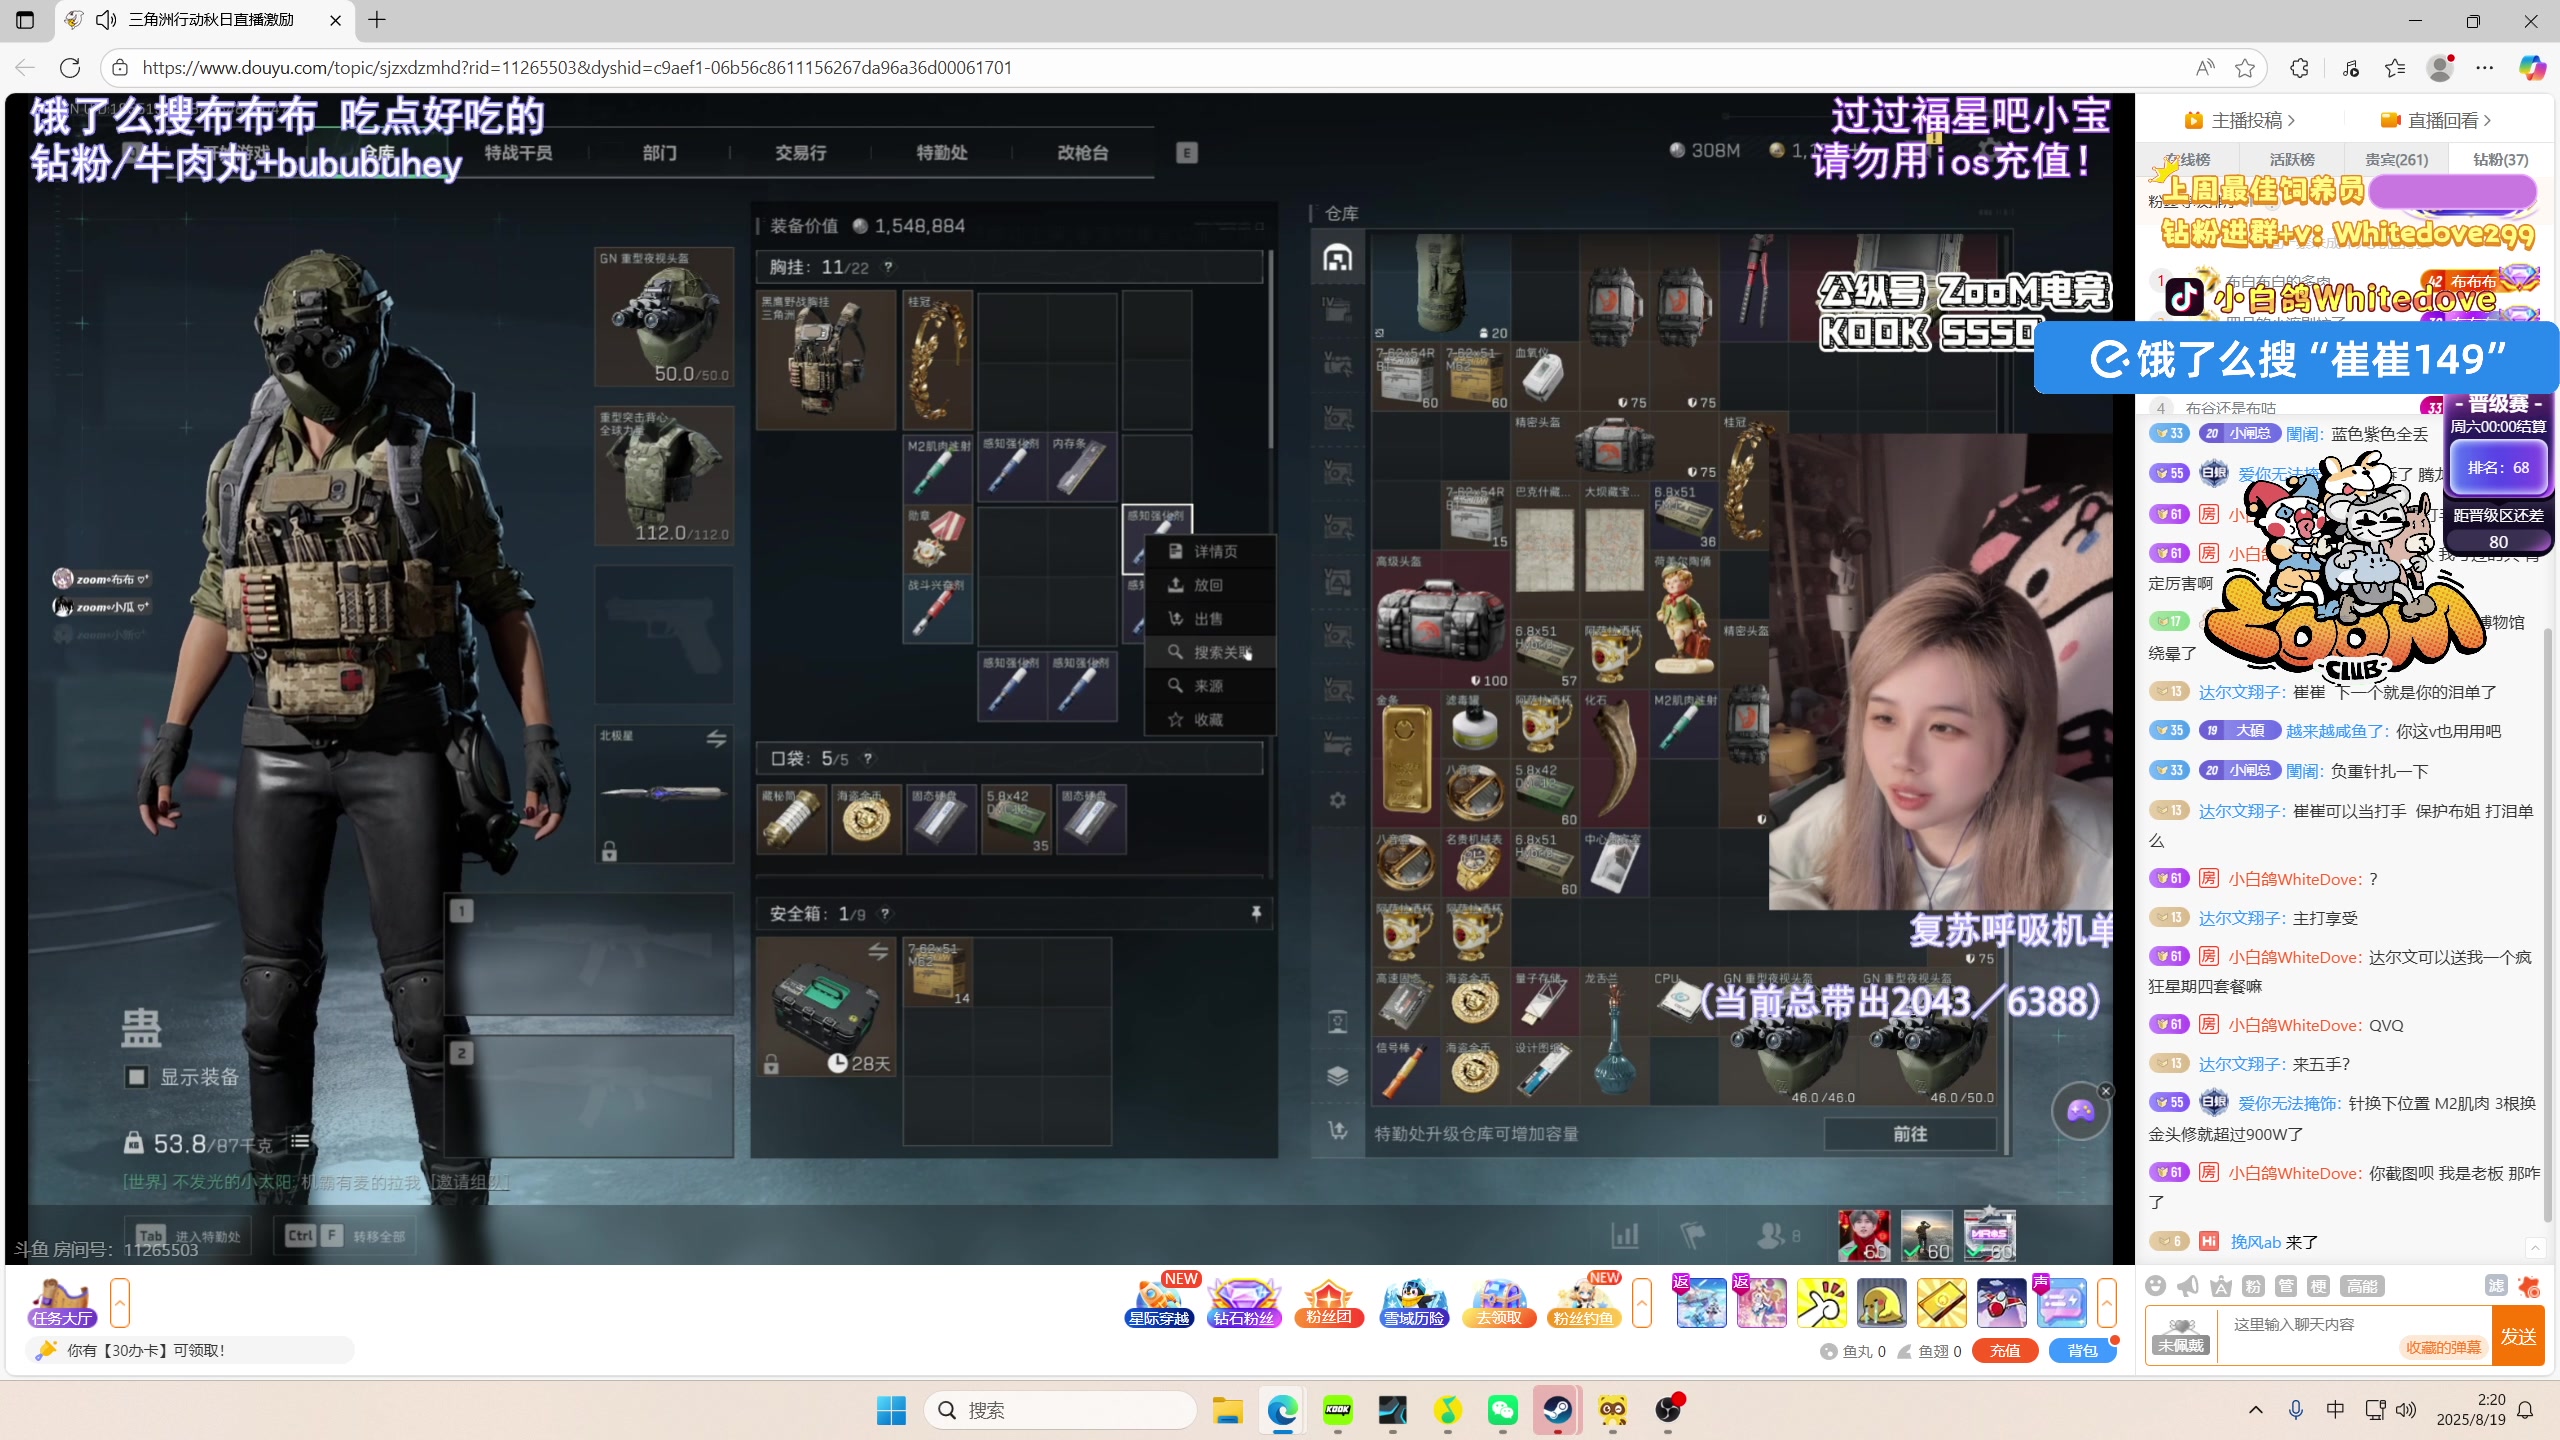Open the floating game controller icon
Viewport: 2560px width, 1440px height.
click(x=2080, y=1111)
